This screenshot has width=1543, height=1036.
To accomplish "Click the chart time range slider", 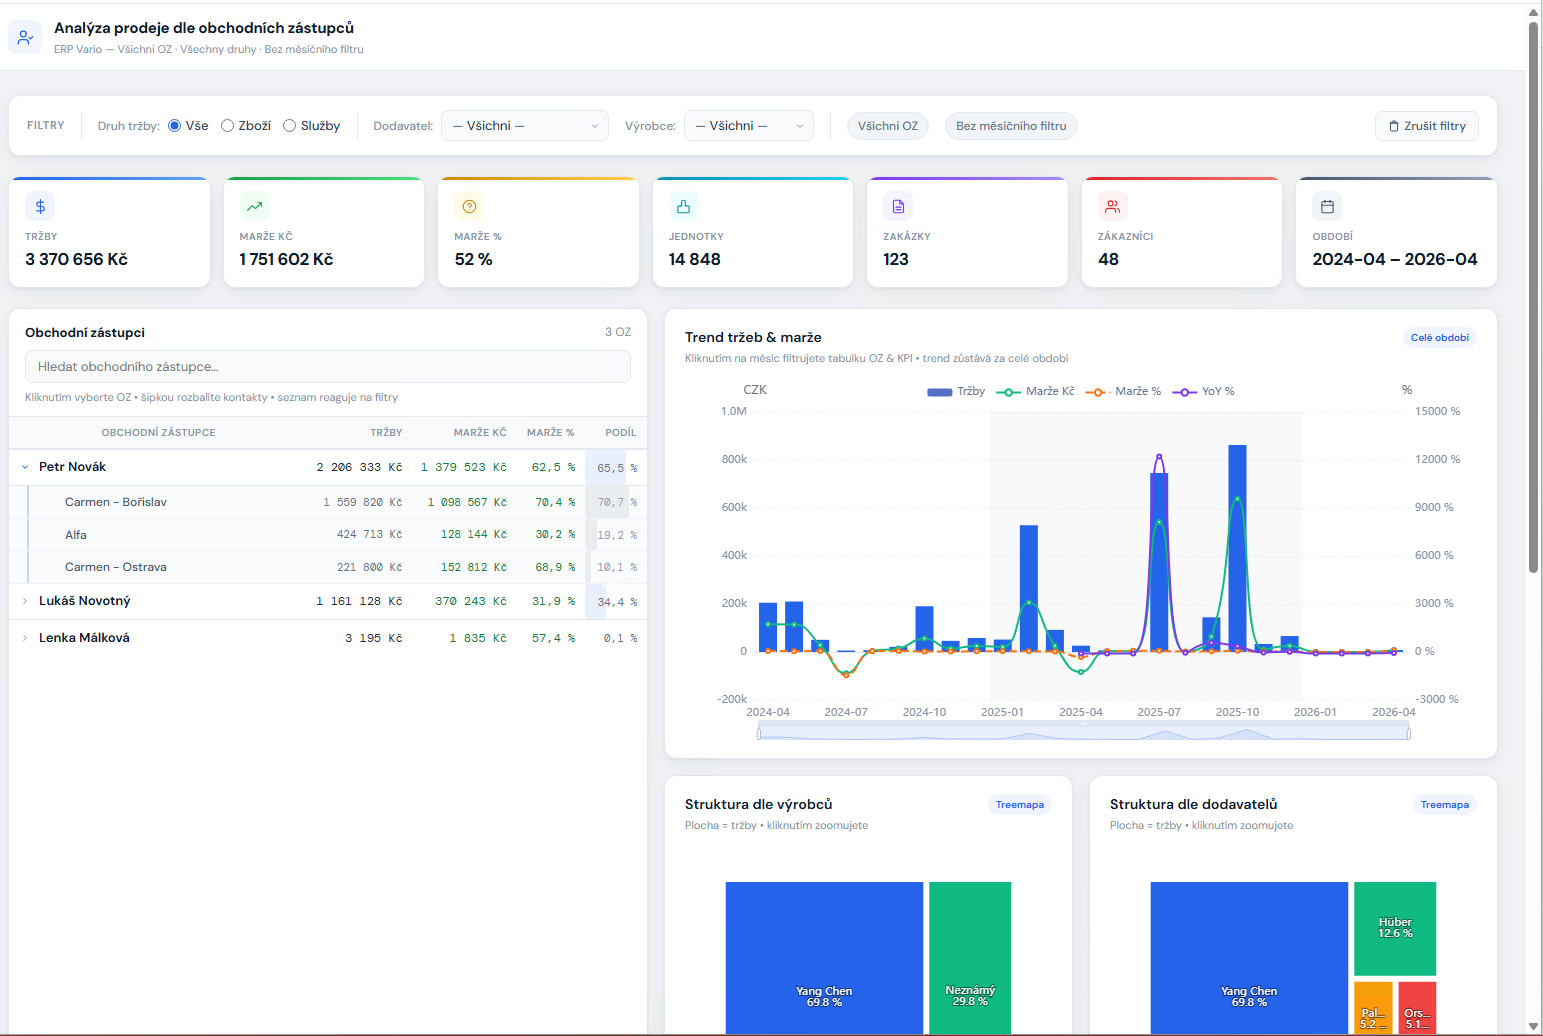I will 1083,734.
